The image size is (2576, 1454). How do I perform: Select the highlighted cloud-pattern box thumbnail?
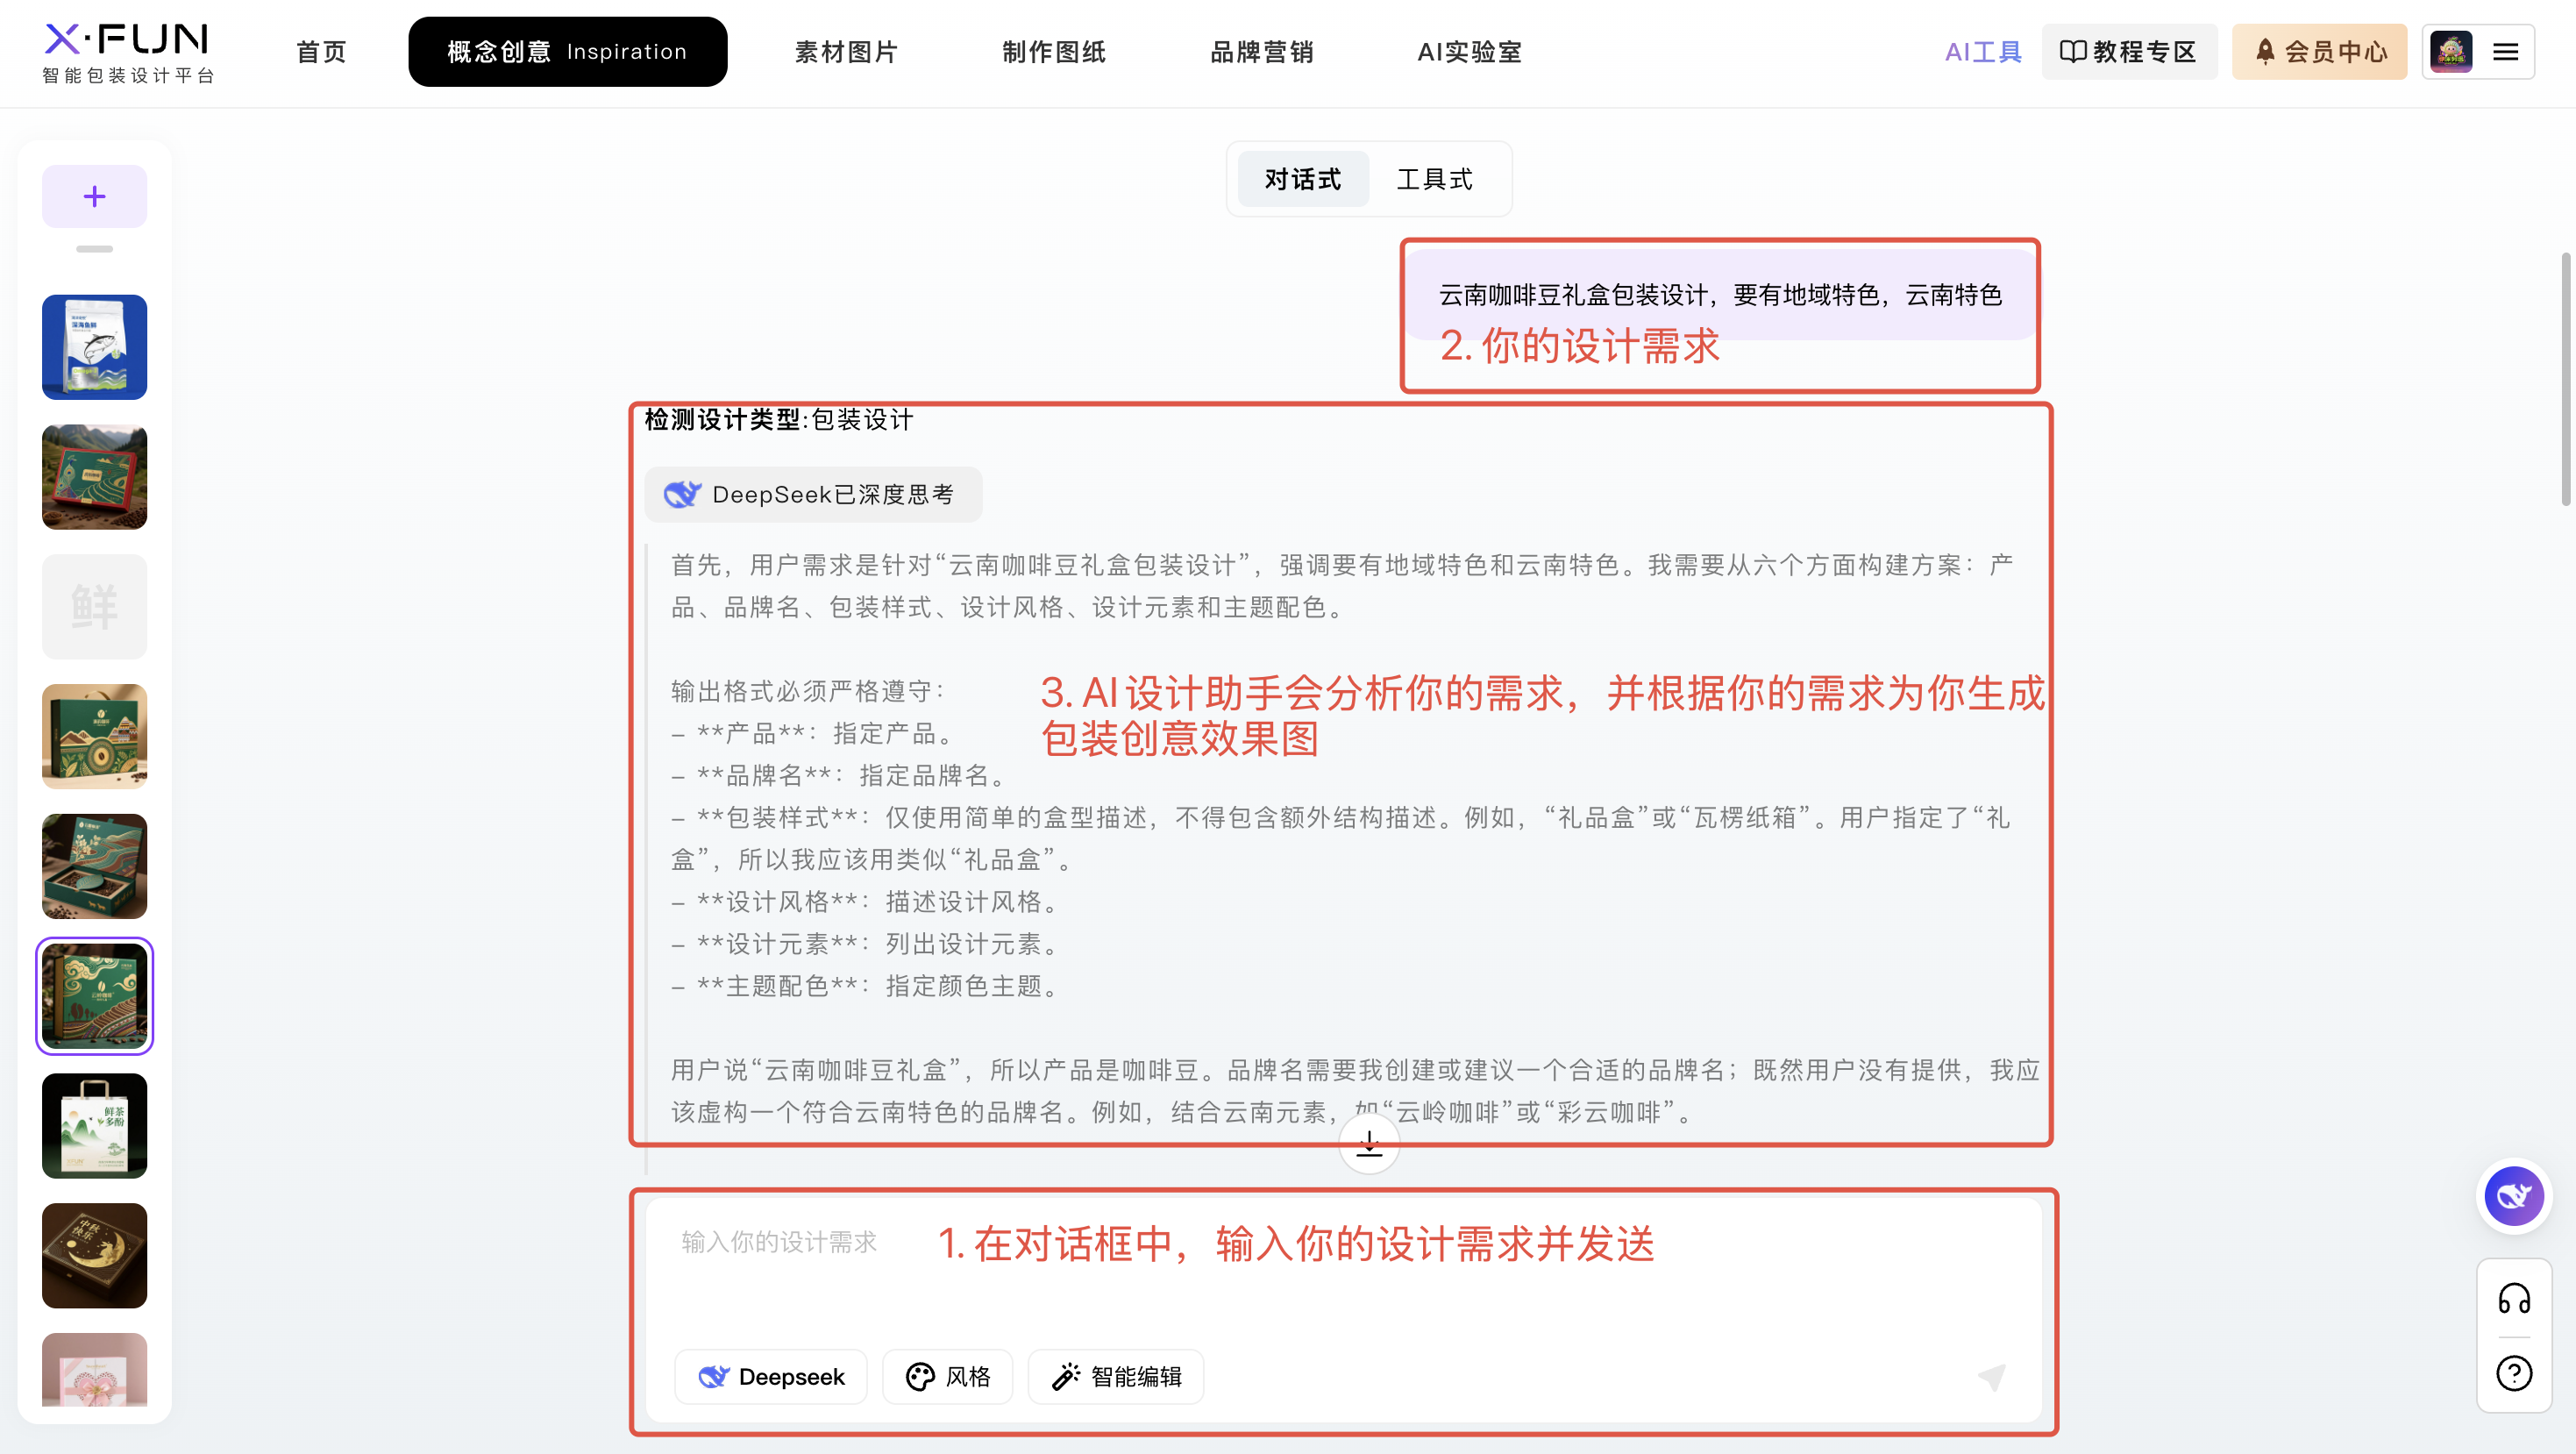(95, 996)
